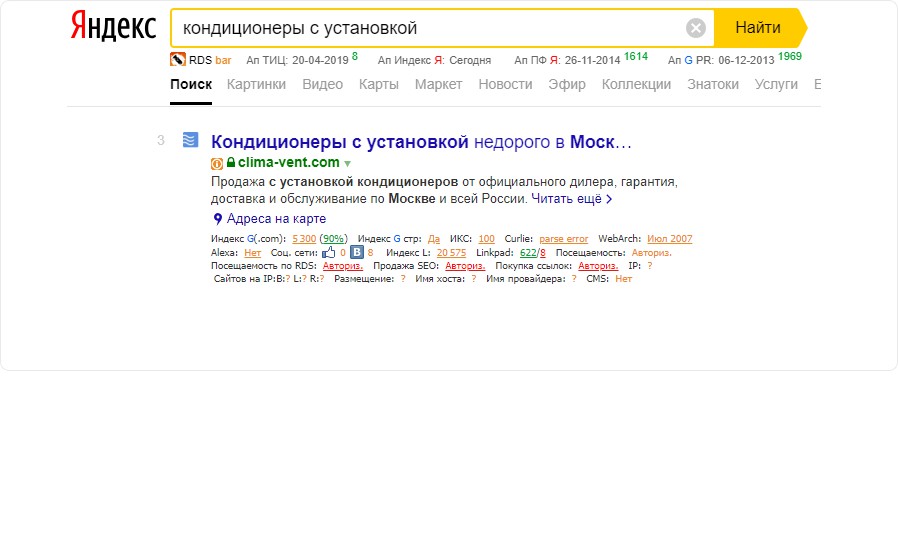Click the Yandex logo
Viewport: 898px width, 540px height.
click(x=113, y=27)
